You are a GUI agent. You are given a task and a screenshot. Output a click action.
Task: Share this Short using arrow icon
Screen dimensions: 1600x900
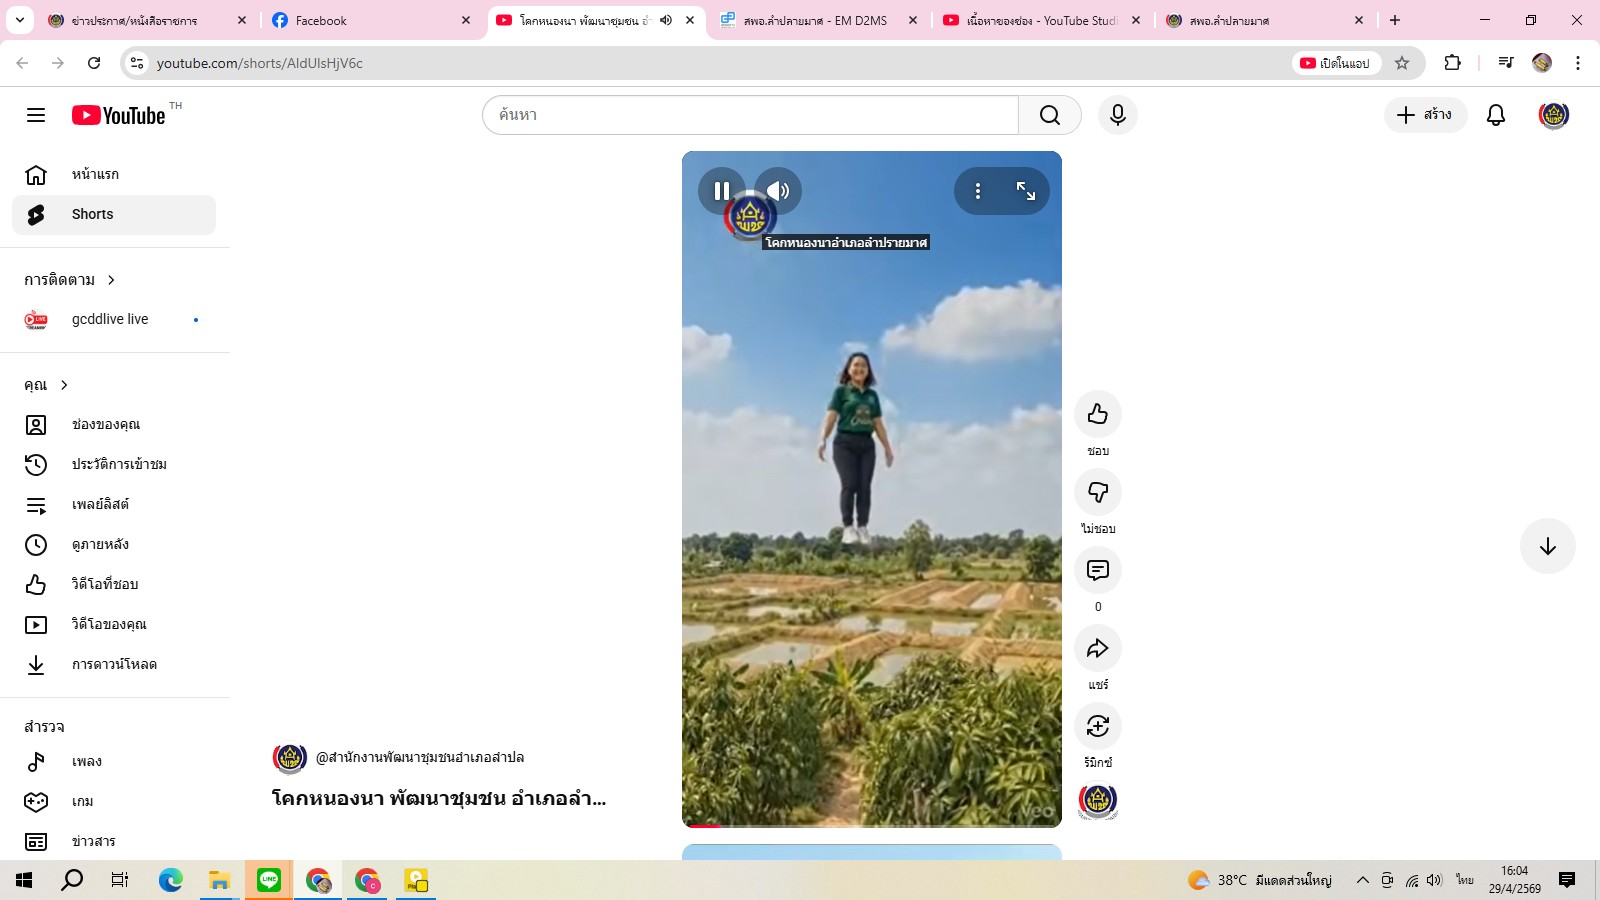(1097, 648)
